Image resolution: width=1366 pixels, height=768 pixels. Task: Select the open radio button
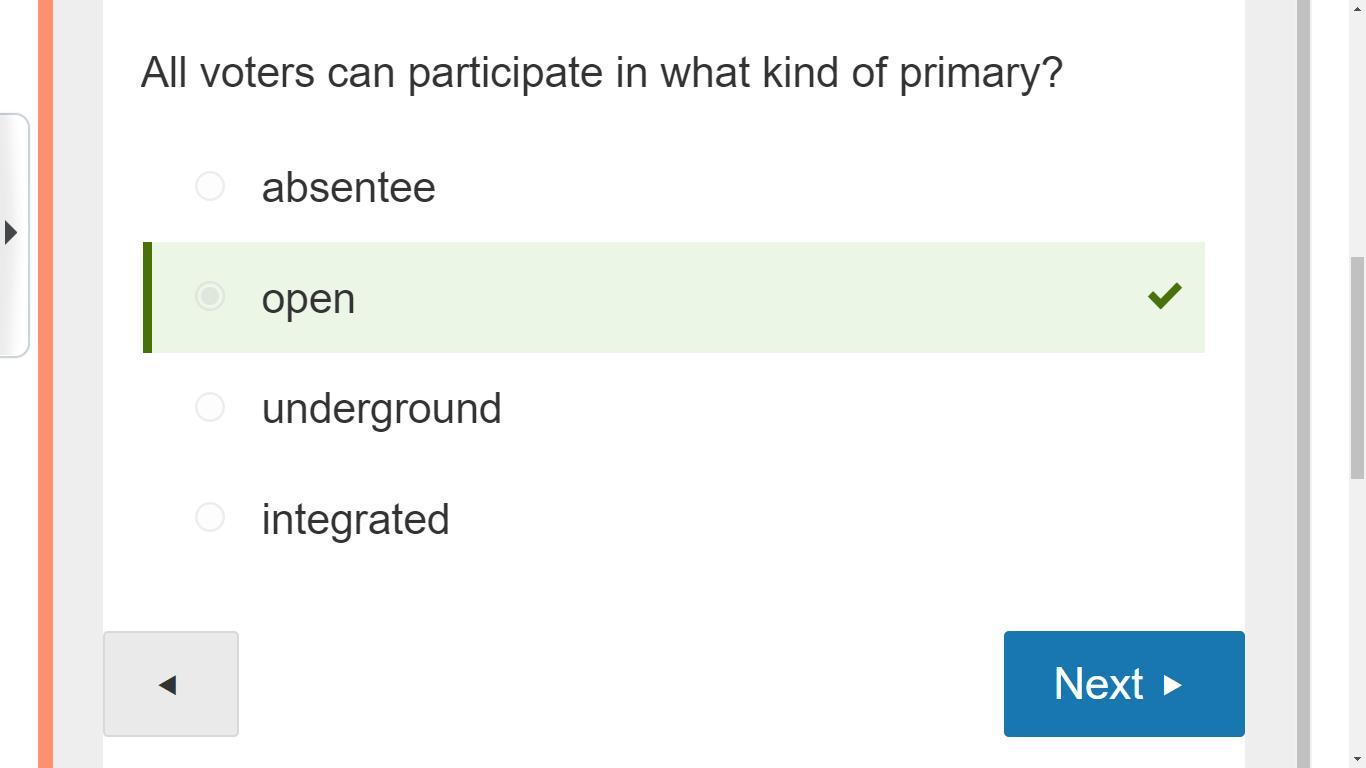pos(210,297)
